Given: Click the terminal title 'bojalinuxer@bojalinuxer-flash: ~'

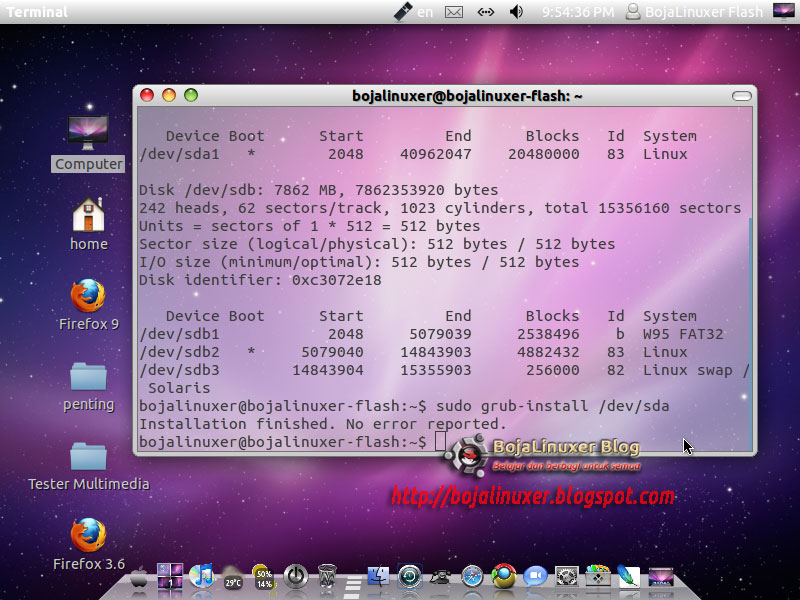Looking at the screenshot, I should click(467, 96).
